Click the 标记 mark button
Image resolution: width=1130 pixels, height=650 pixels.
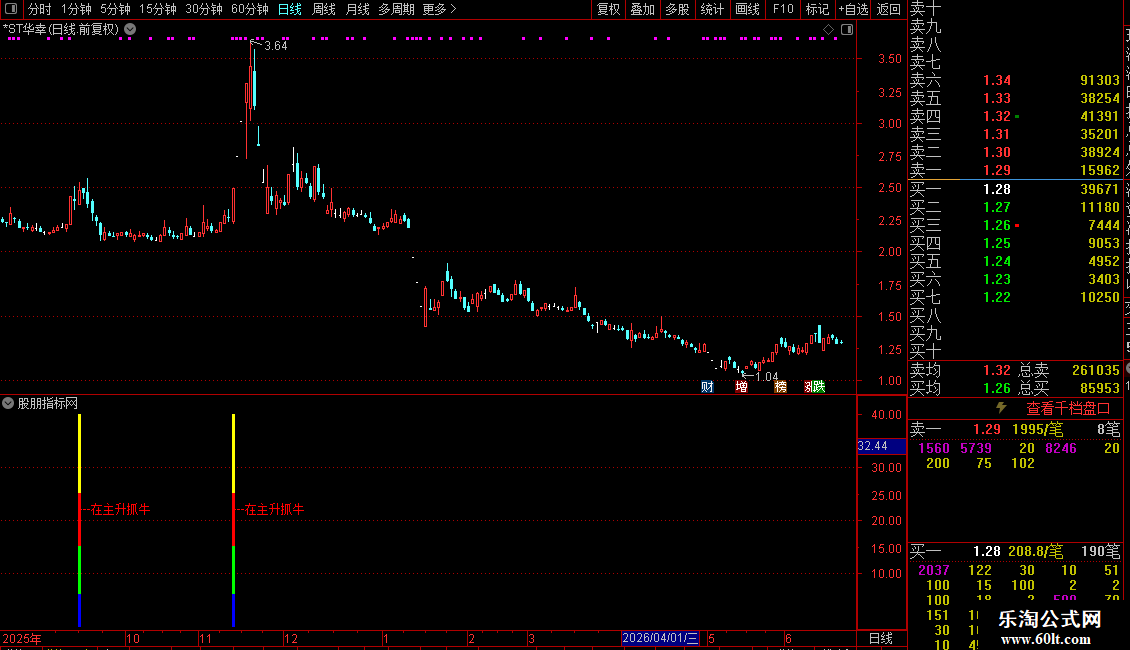coord(817,9)
